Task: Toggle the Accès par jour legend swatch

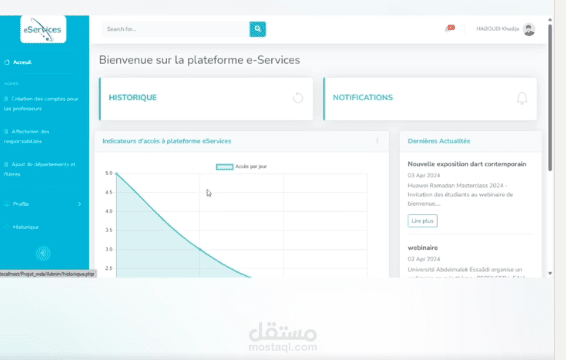Action: [225, 167]
